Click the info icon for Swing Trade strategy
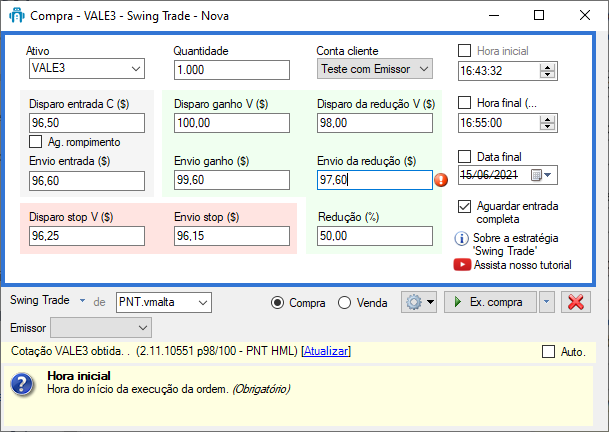 (x=461, y=238)
